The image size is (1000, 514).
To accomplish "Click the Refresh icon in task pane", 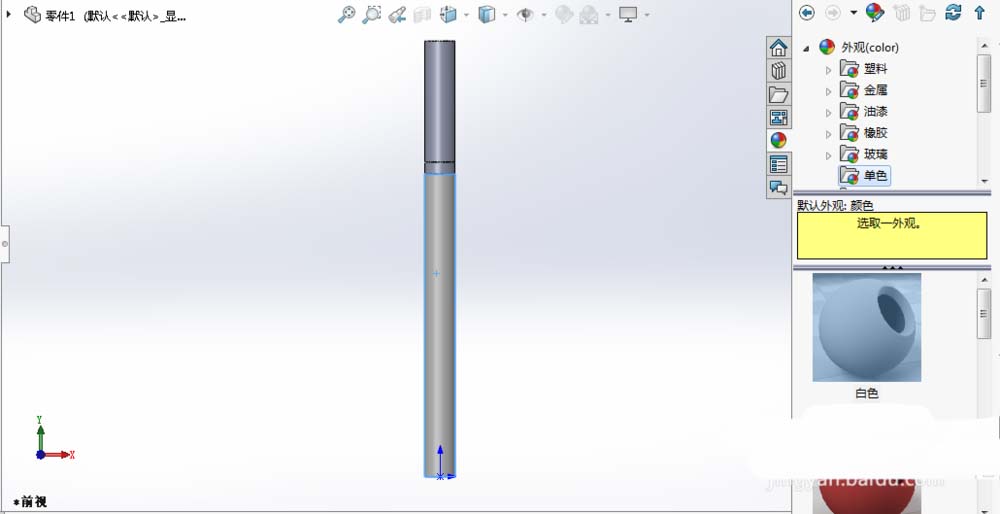I will (x=953, y=12).
